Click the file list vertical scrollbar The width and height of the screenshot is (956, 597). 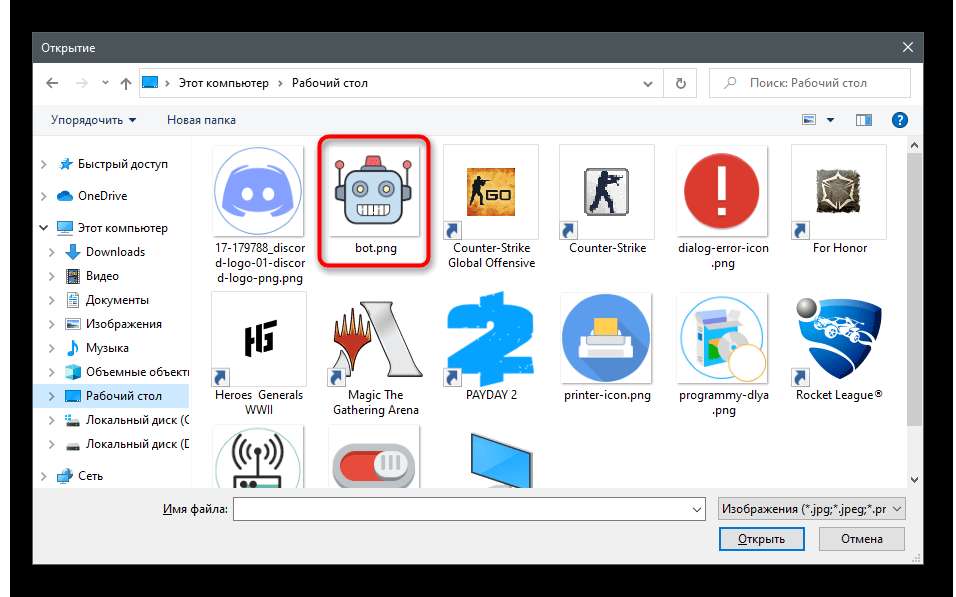[914, 290]
